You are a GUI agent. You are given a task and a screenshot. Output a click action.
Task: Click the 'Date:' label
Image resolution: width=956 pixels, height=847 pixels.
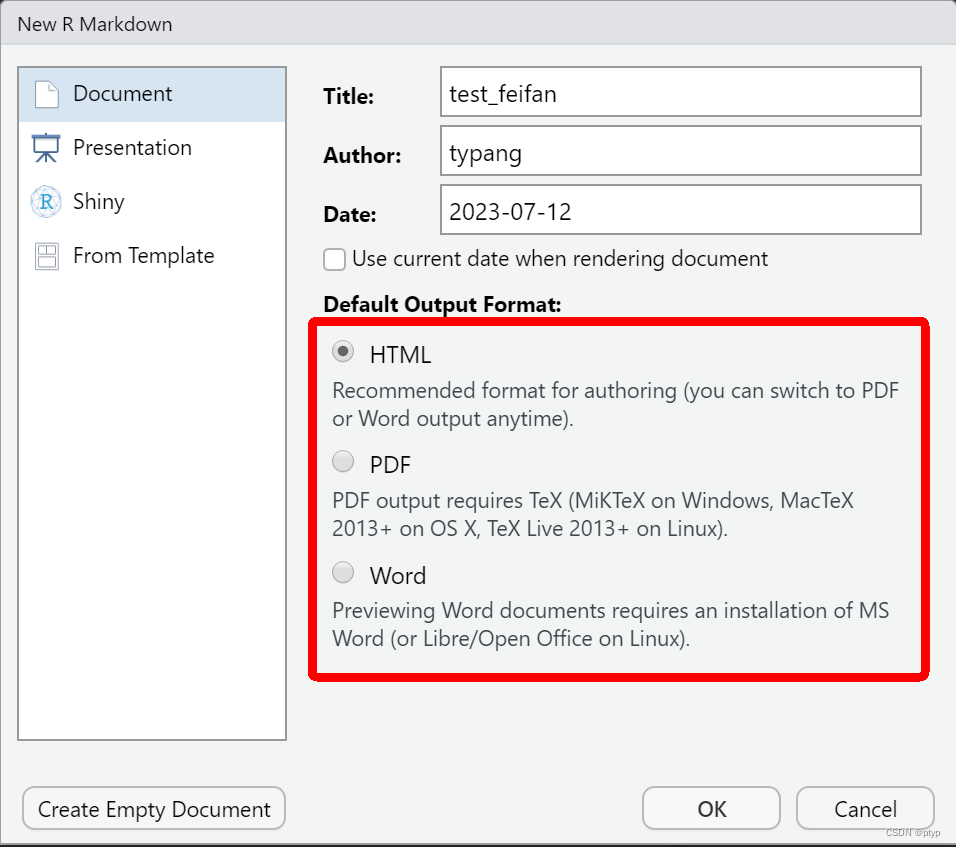[x=350, y=215]
